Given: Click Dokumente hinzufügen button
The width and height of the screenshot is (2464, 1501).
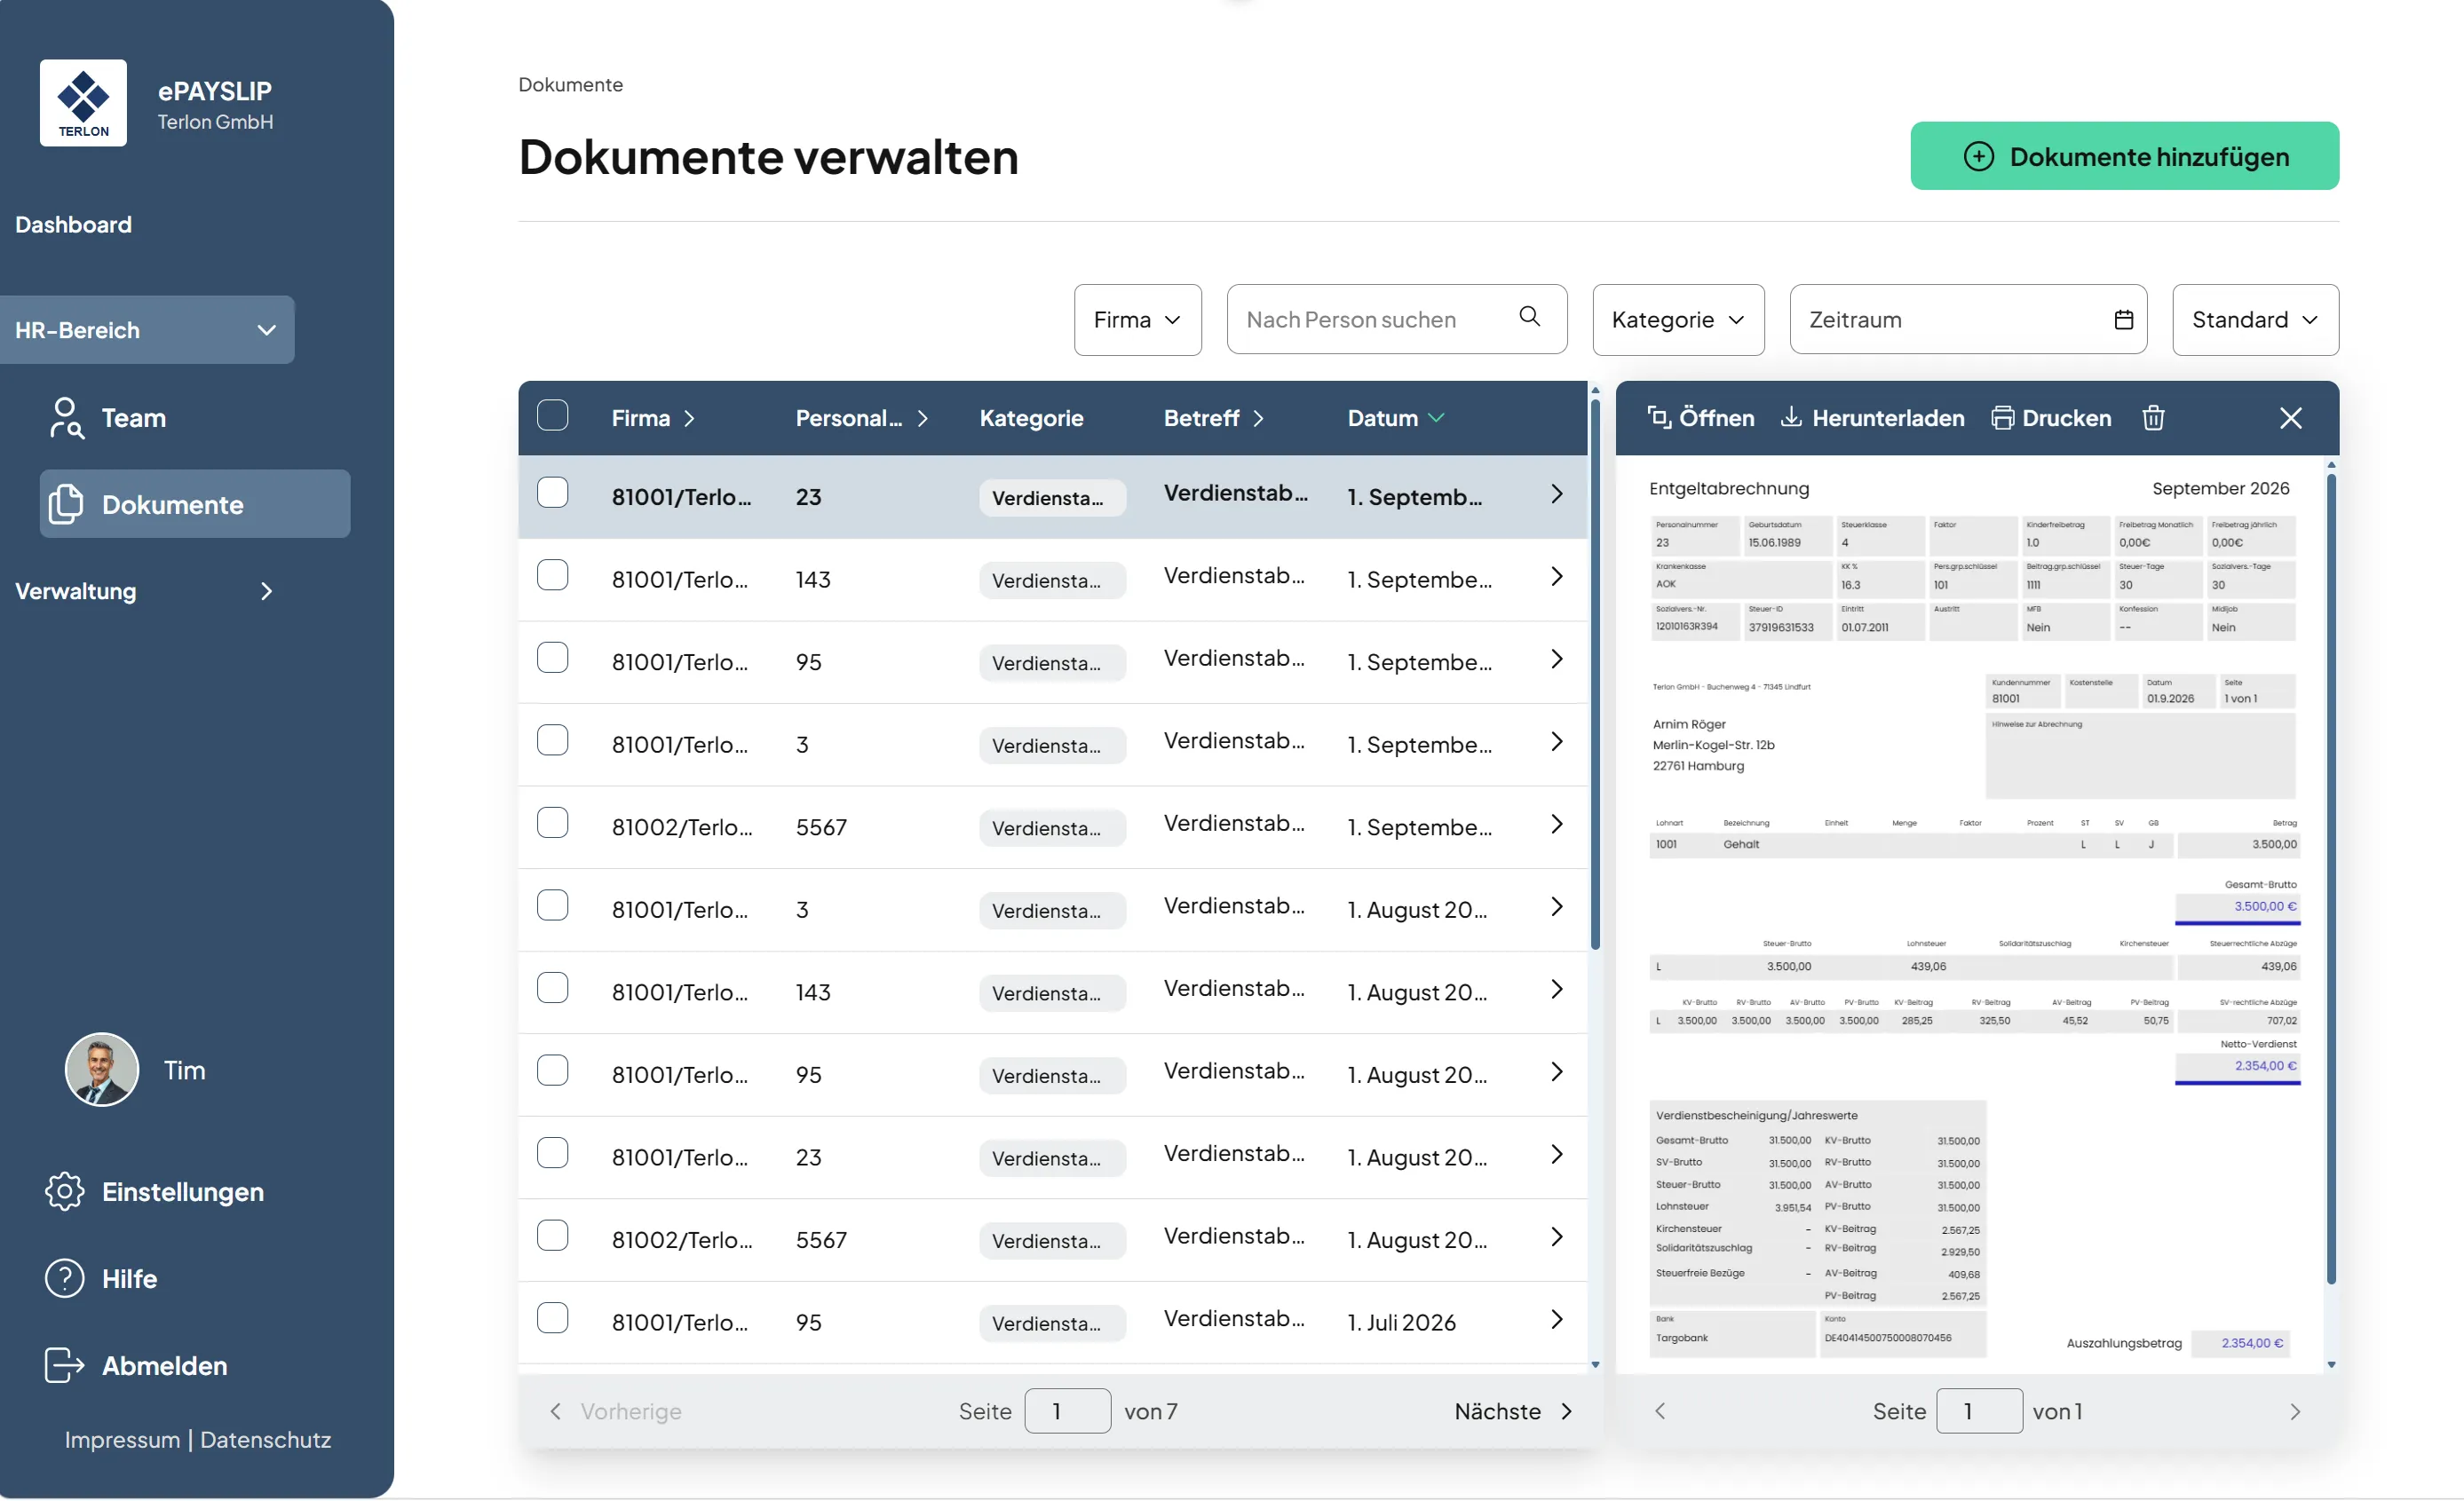Looking at the screenshot, I should pos(2123,156).
